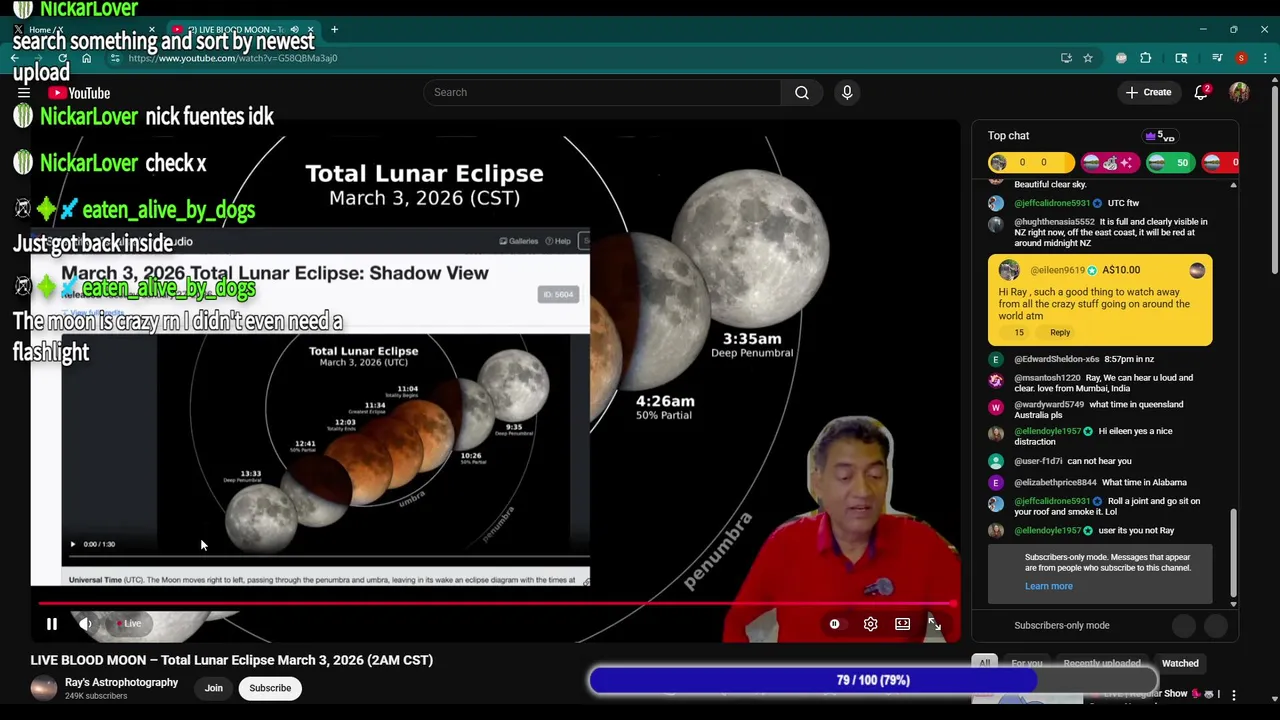This screenshot has width=1280, height=720.
Task: Click the green 50 ticker chip
Action: (x=1170, y=162)
